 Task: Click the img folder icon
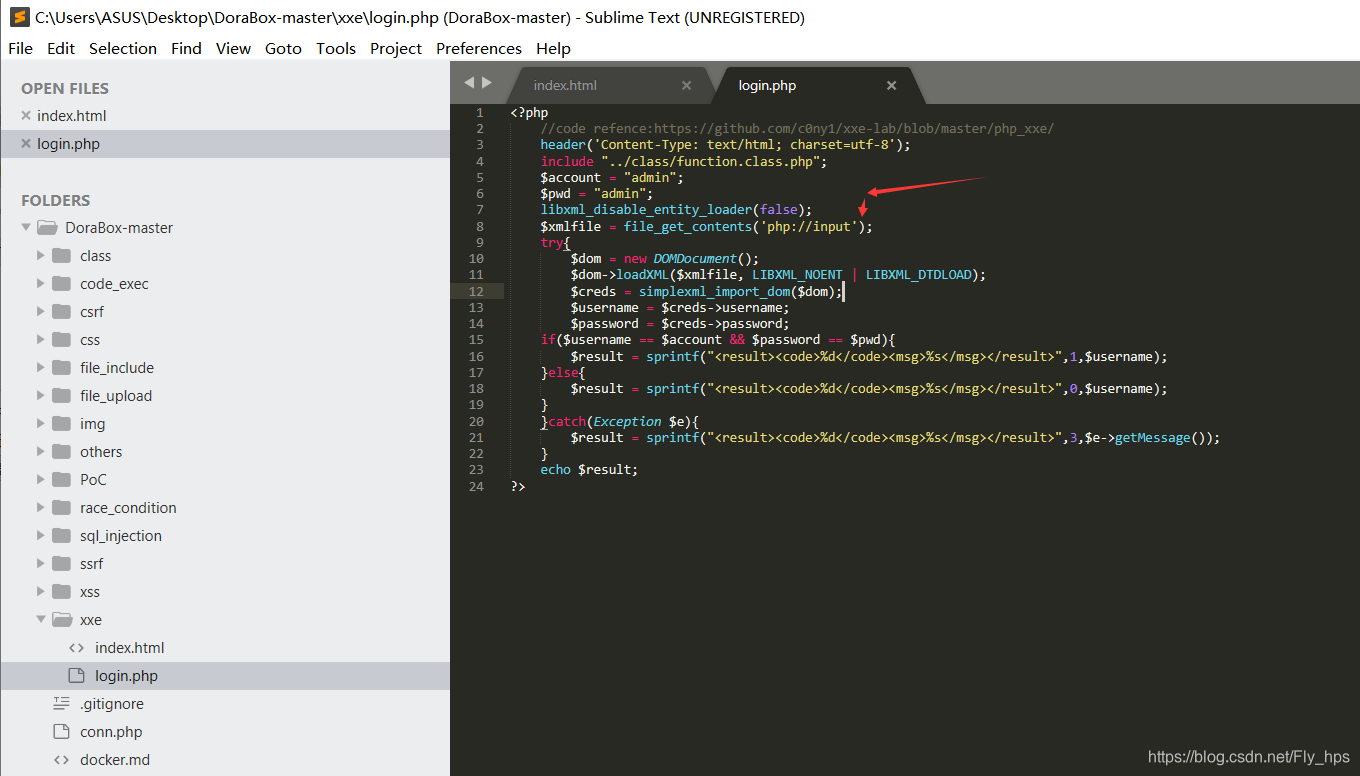pos(62,424)
